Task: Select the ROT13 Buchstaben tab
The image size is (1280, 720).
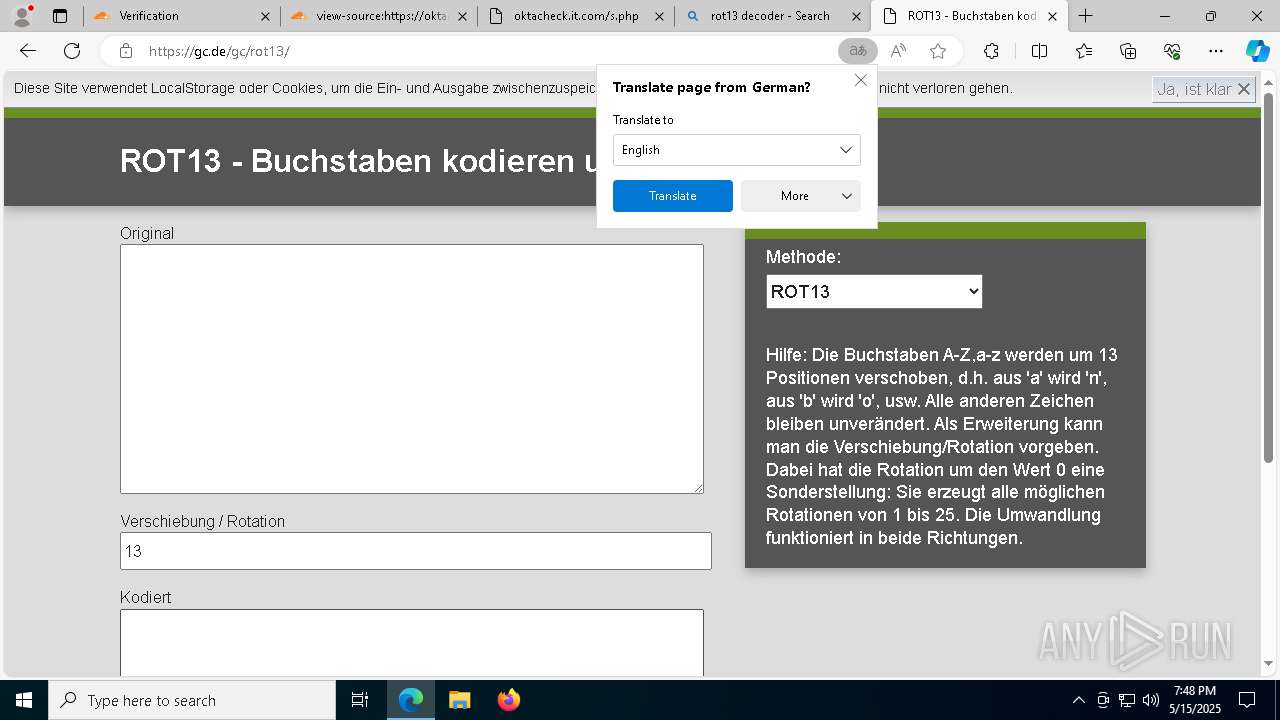Action: 971,16
